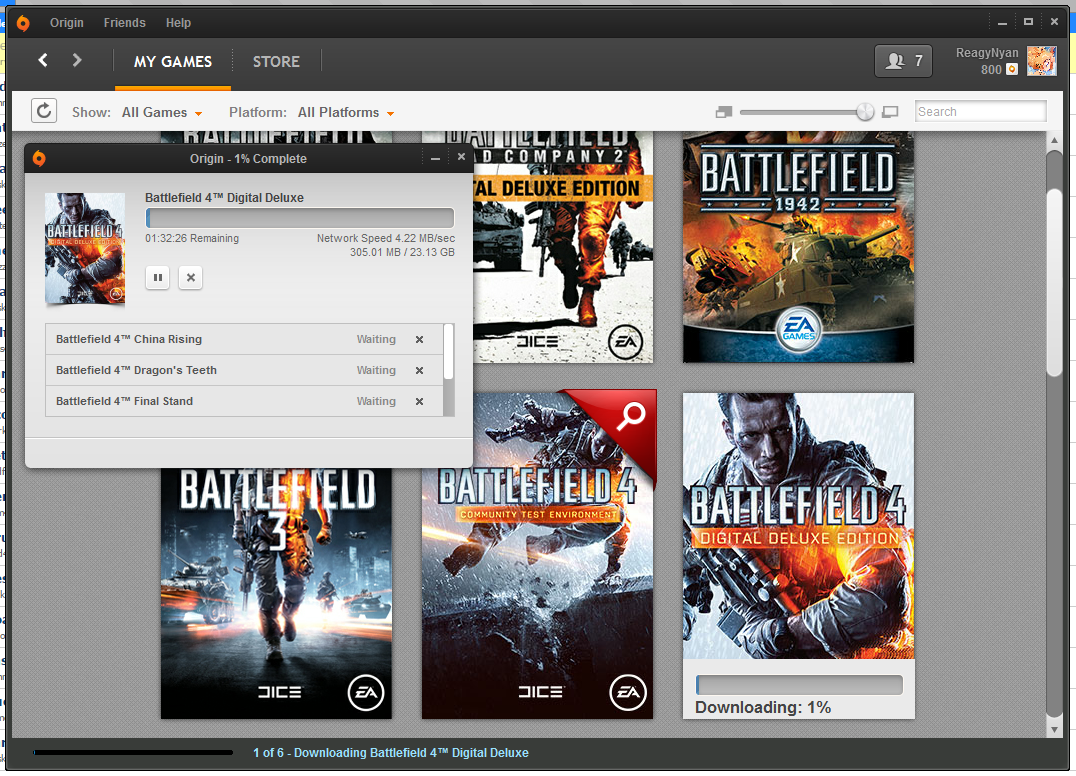The height and width of the screenshot is (776, 1076).
Task: Open the Origin menu
Action: tap(67, 23)
